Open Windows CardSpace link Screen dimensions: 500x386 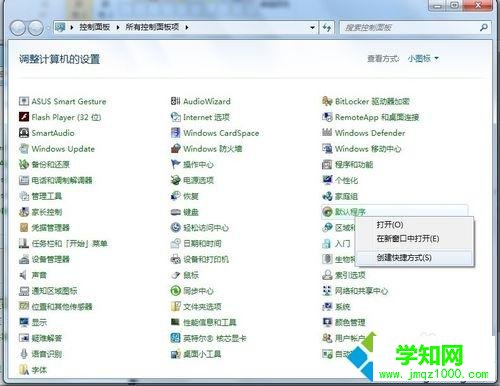point(221,133)
